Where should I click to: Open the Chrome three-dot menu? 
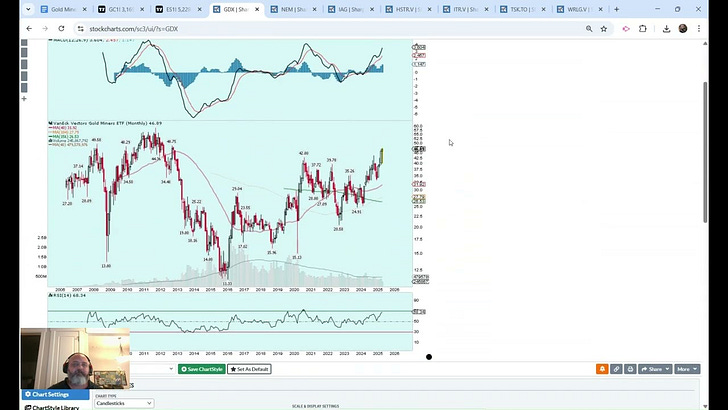699,29
